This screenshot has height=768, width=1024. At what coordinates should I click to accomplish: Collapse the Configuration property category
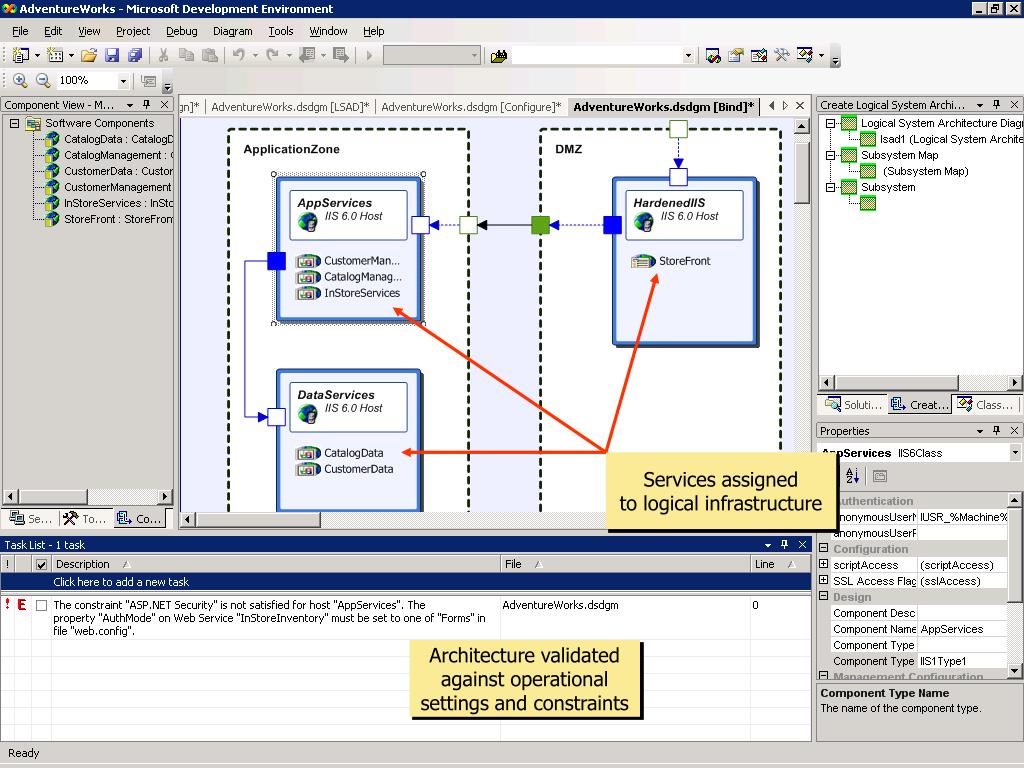click(x=824, y=548)
